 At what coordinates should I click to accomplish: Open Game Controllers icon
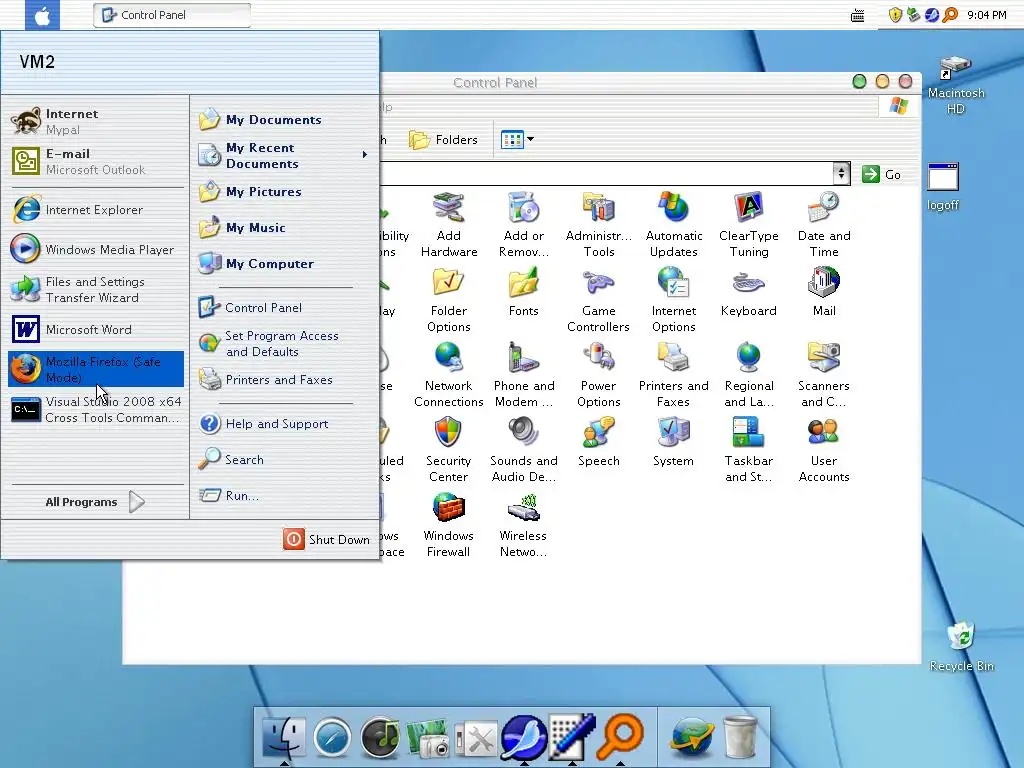click(x=599, y=300)
